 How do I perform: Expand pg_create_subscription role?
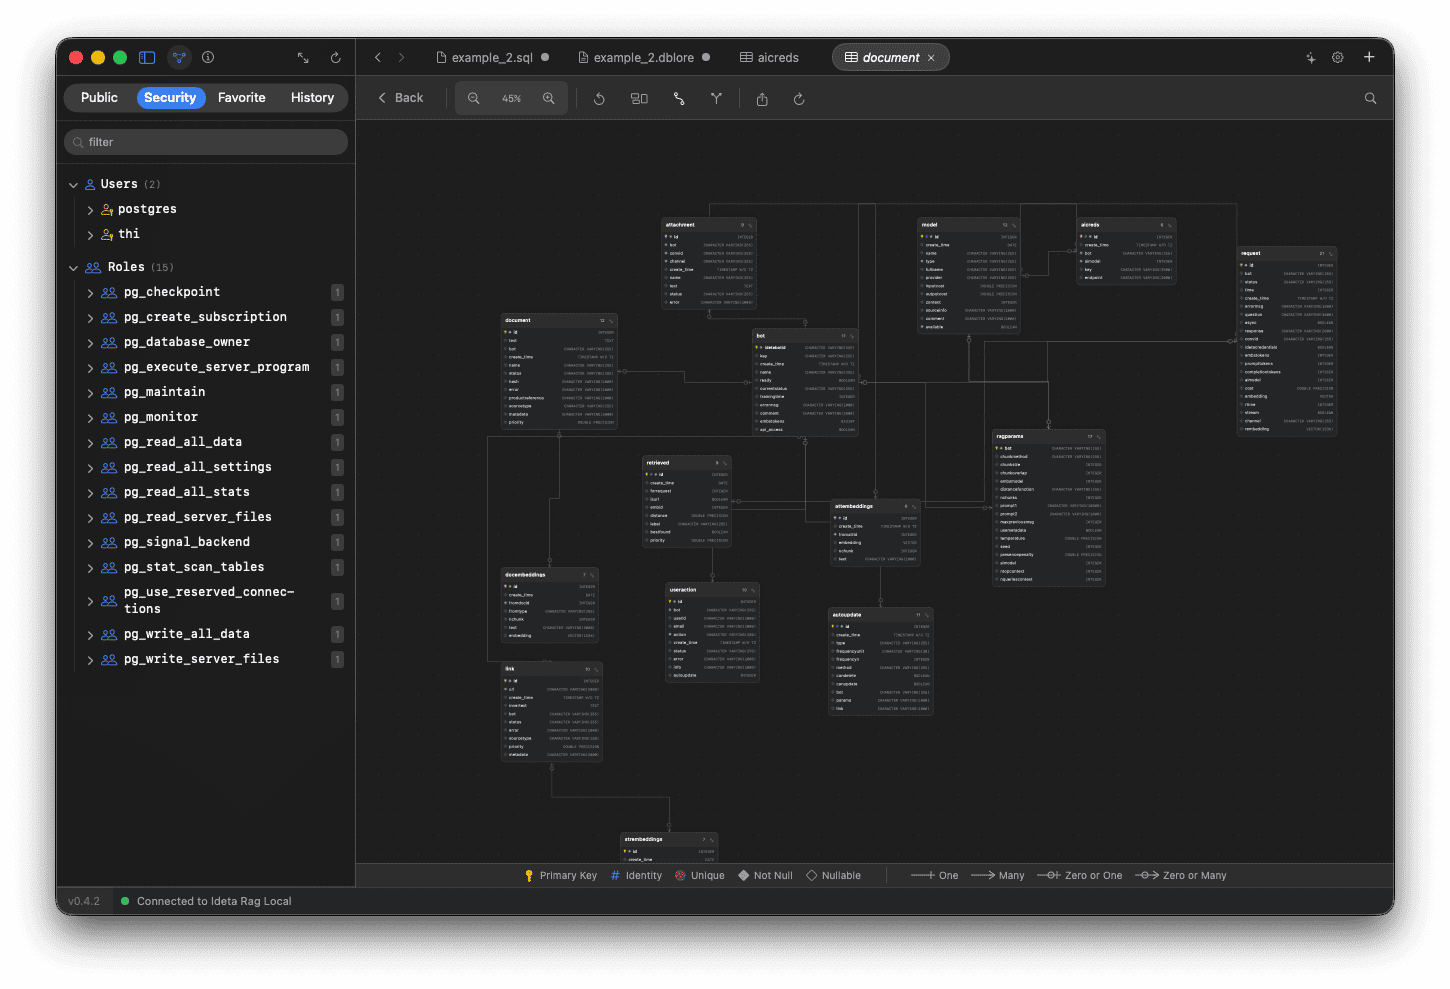pyautogui.click(x=90, y=318)
